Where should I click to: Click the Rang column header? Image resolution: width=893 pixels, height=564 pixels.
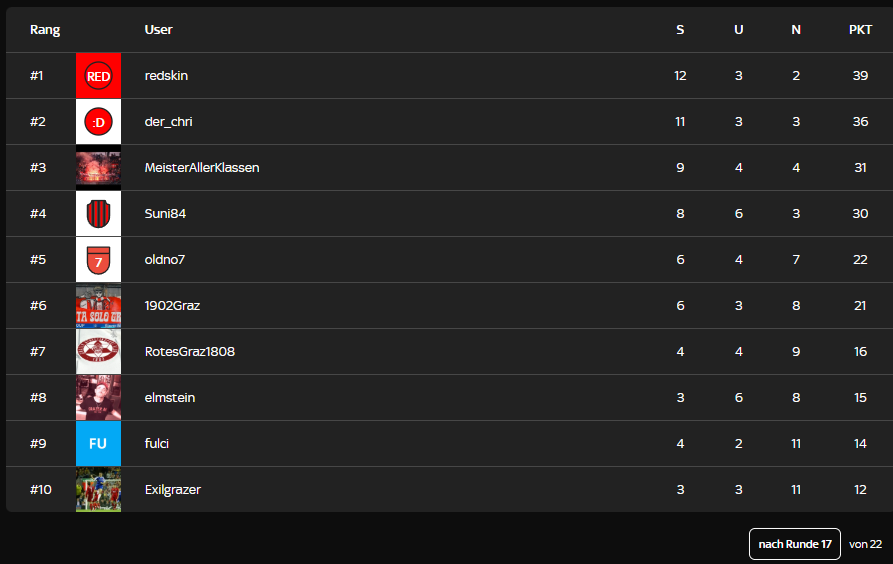[x=45, y=30]
